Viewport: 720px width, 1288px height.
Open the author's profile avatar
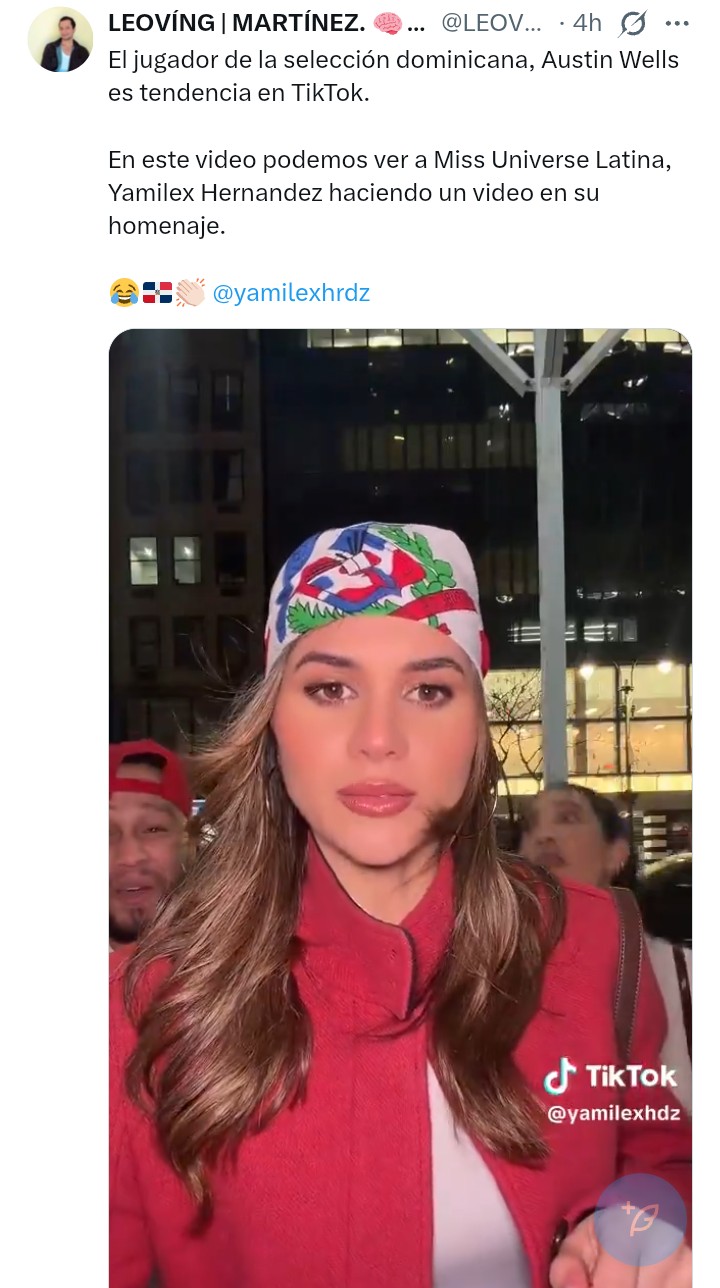click(x=60, y=40)
